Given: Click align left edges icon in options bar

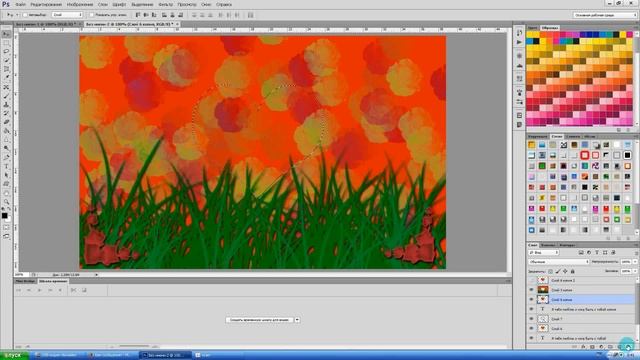Looking at the screenshot, I should tap(164, 15).
